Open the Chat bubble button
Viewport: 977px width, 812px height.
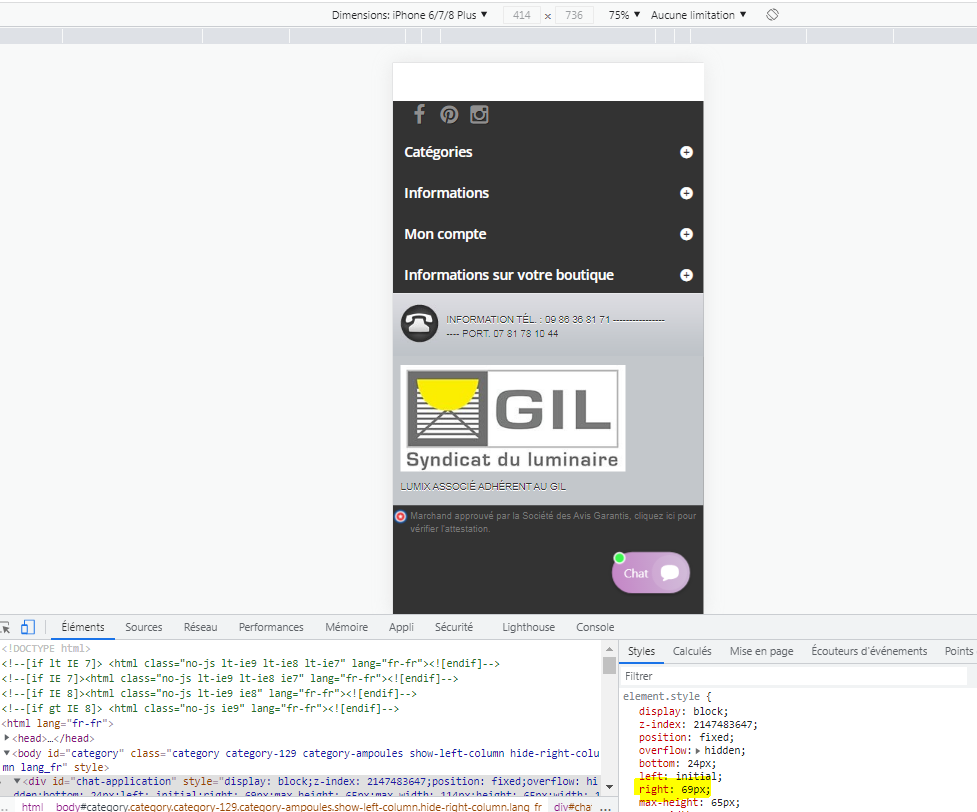pyautogui.click(x=651, y=573)
